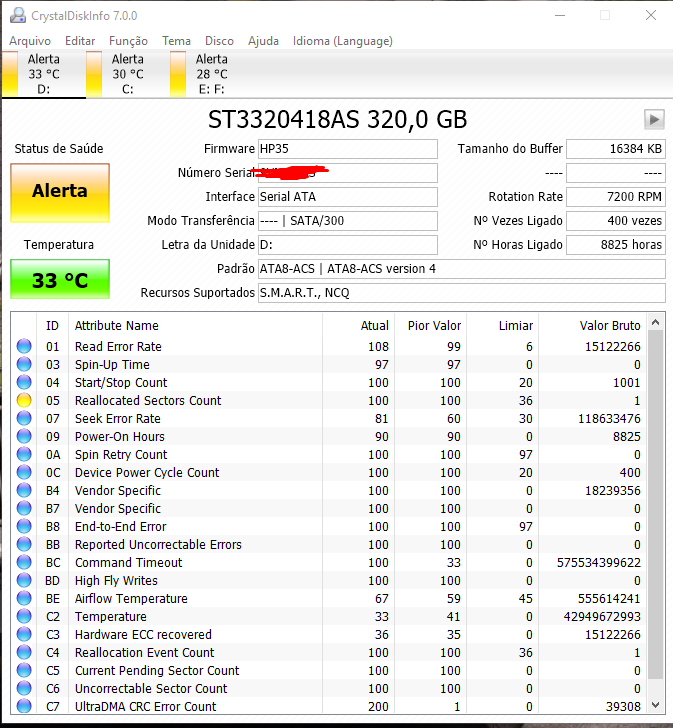Click the Nº Horas Ligado field 8825 horas
The image size is (673, 728).
(x=616, y=245)
